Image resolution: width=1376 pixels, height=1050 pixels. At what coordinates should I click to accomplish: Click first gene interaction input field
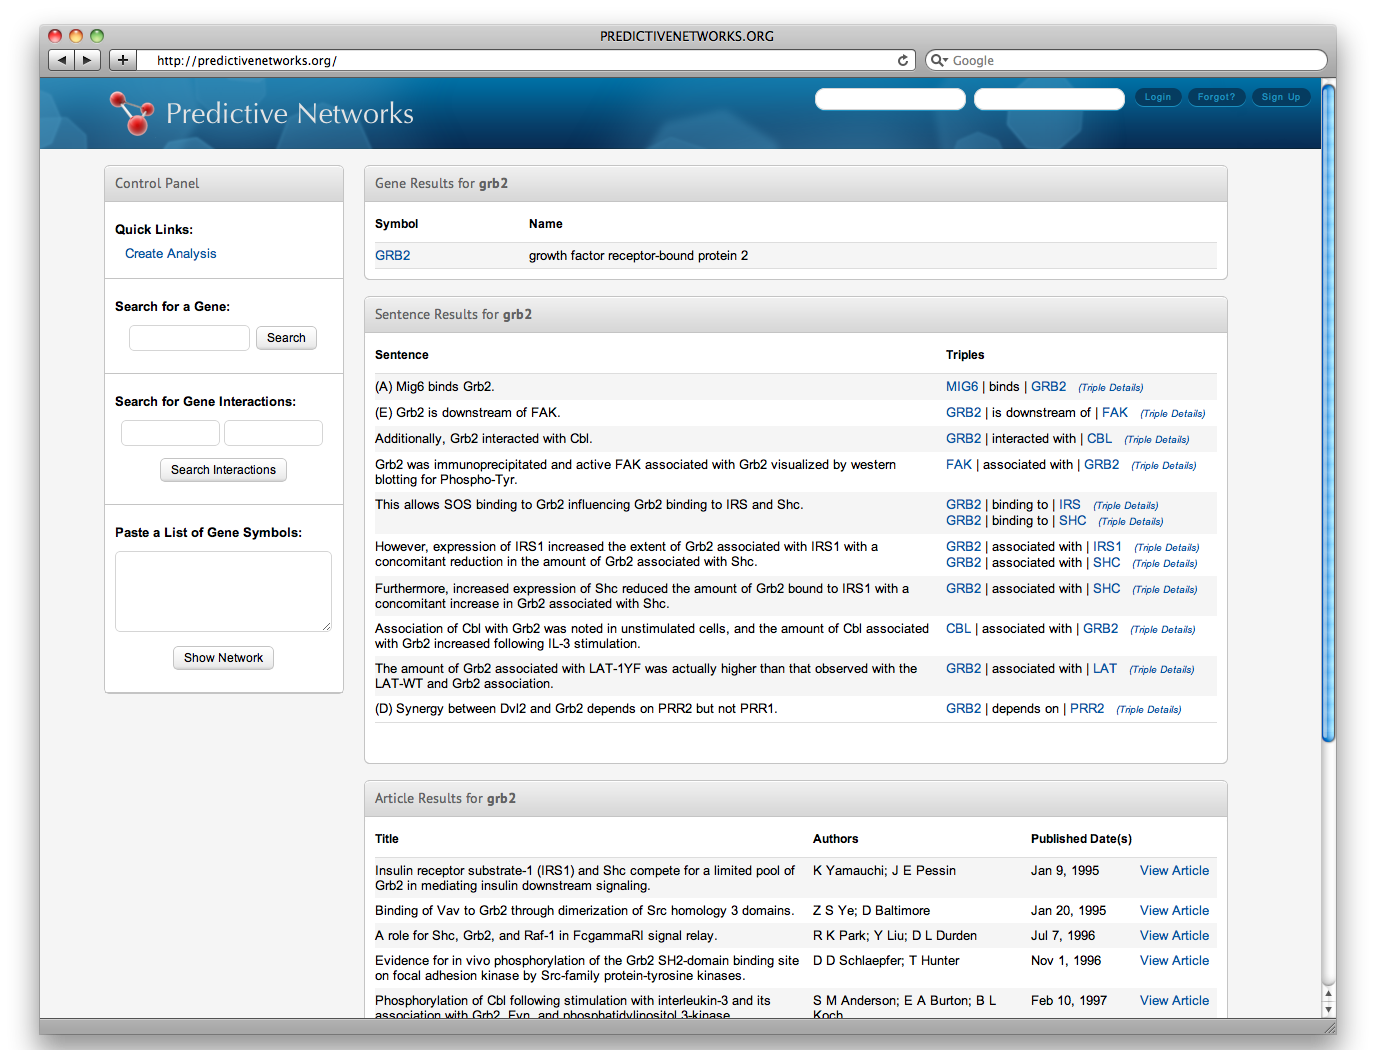[170, 433]
